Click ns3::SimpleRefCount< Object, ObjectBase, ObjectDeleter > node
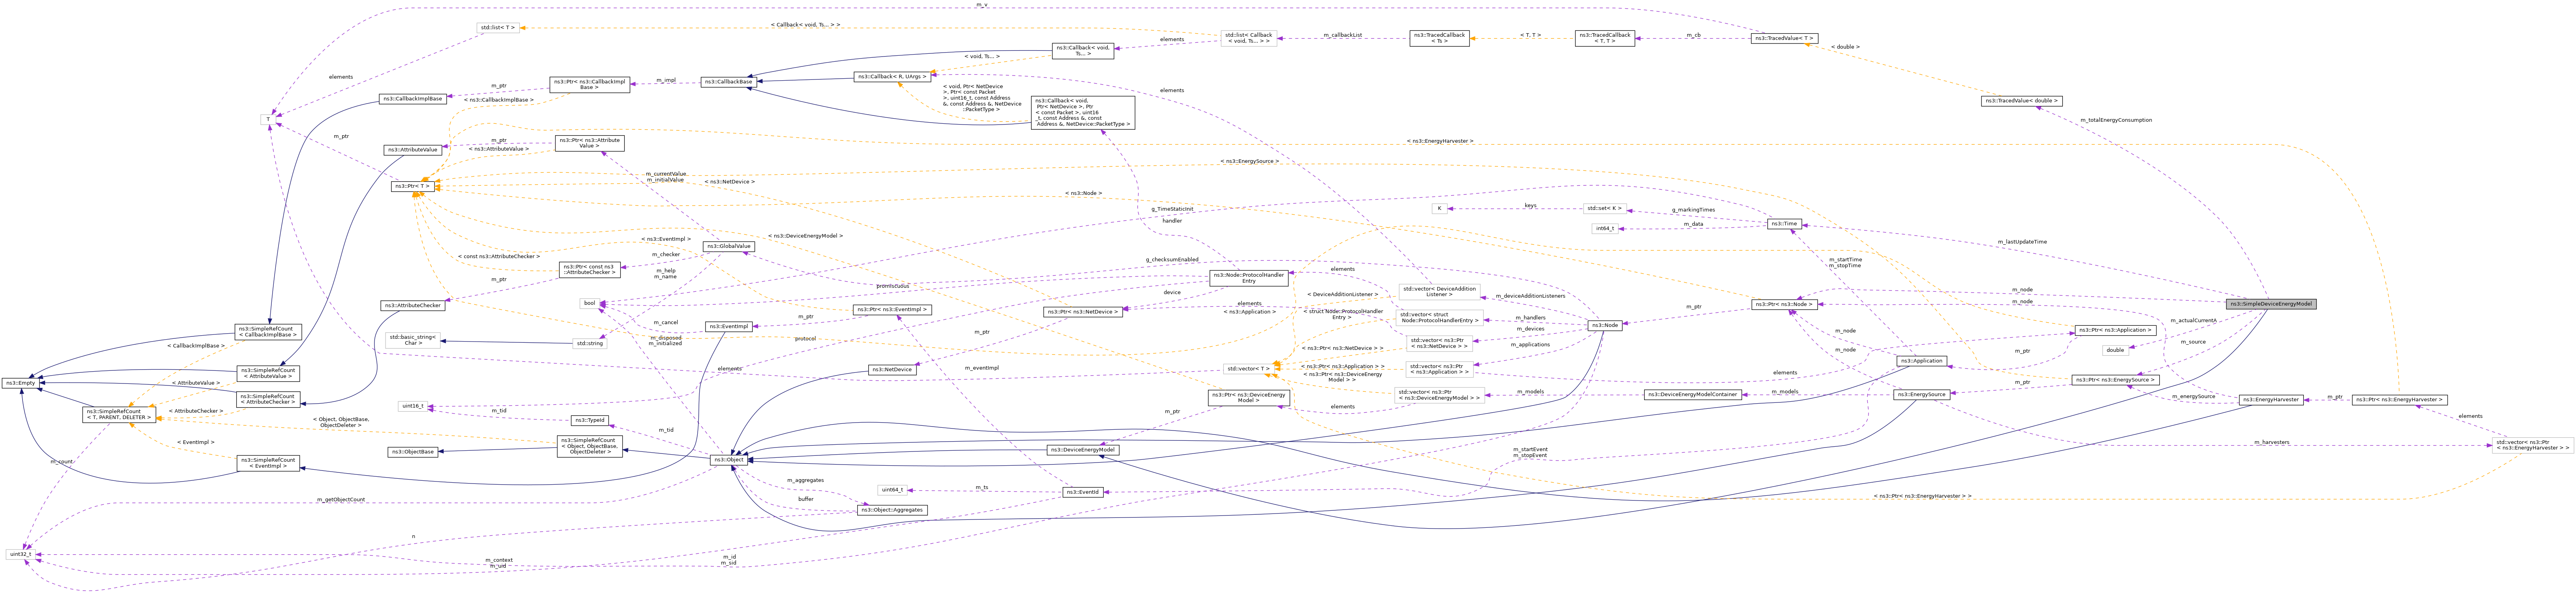 coord(590,446)
